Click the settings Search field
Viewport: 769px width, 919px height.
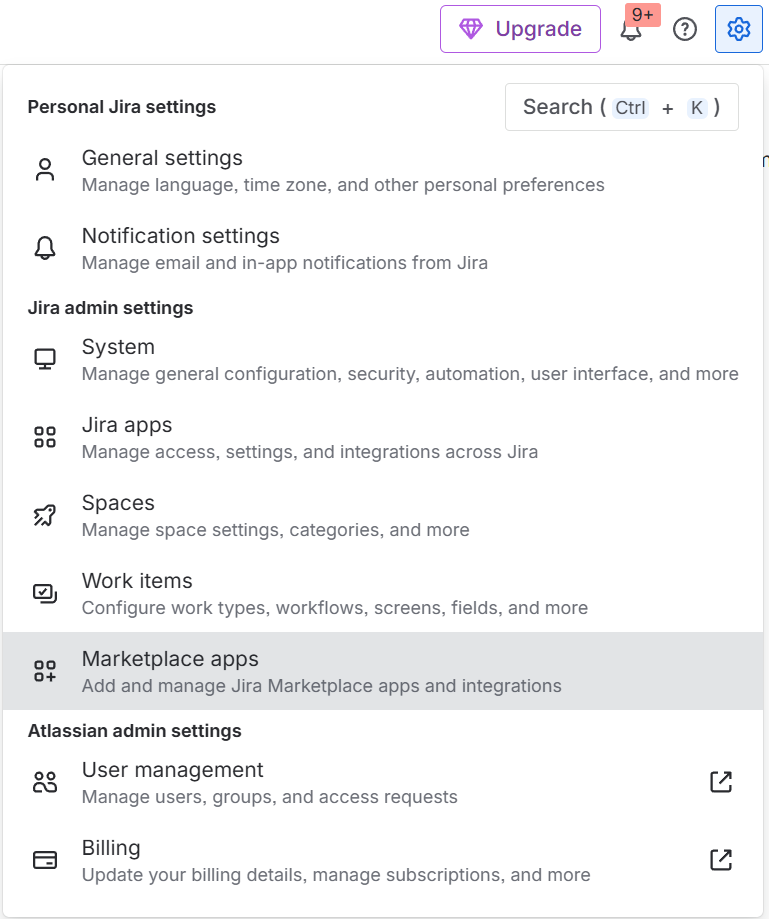[621, 107]
